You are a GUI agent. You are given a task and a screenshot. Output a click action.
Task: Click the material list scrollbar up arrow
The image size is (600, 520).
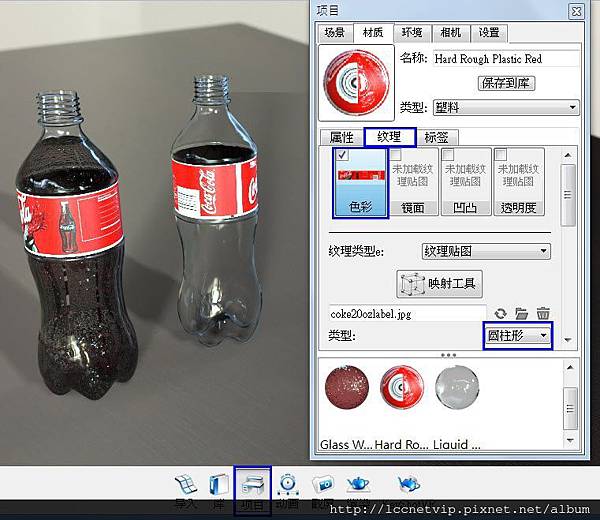(570, 367)
